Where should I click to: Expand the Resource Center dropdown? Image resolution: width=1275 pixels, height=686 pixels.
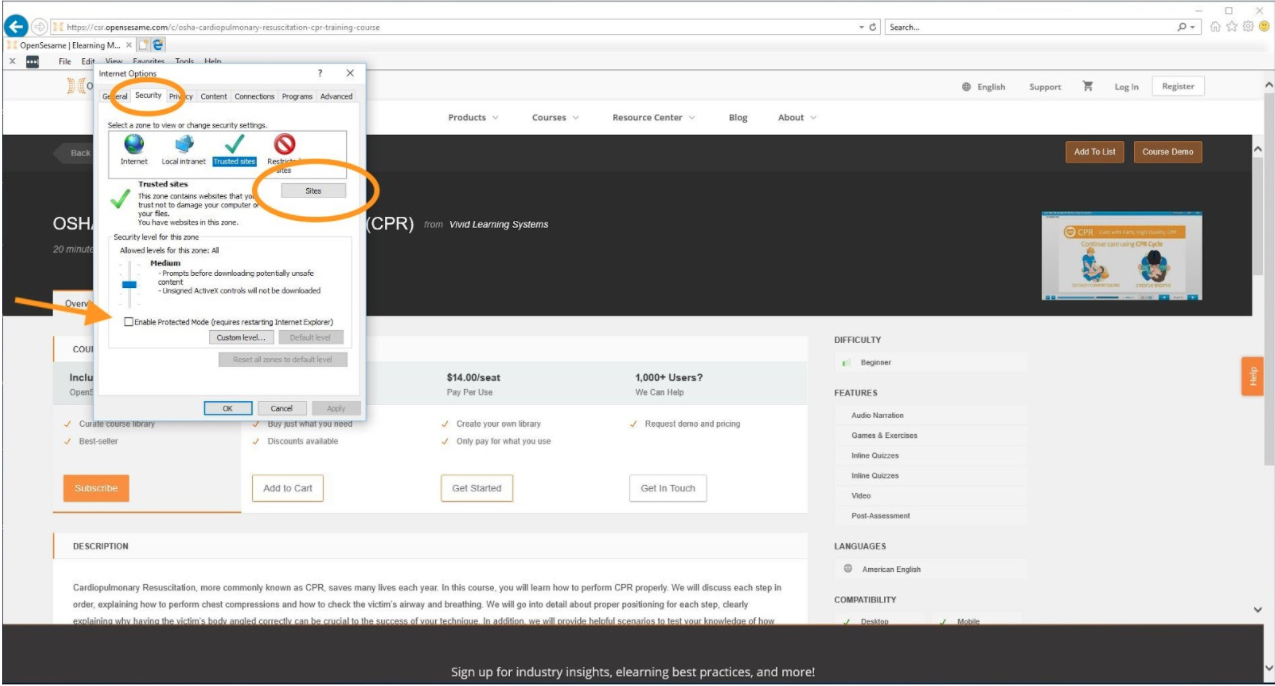tap(654, 118)
